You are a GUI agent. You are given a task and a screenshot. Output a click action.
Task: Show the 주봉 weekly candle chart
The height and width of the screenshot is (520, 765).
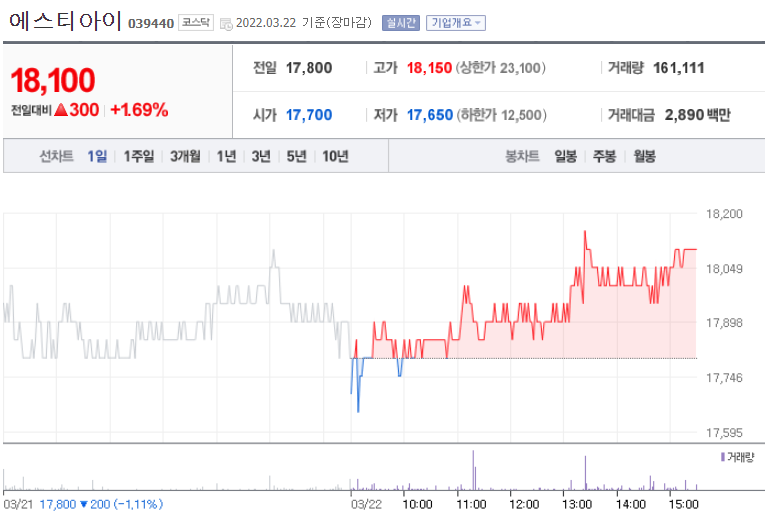[x=604, y=156]
